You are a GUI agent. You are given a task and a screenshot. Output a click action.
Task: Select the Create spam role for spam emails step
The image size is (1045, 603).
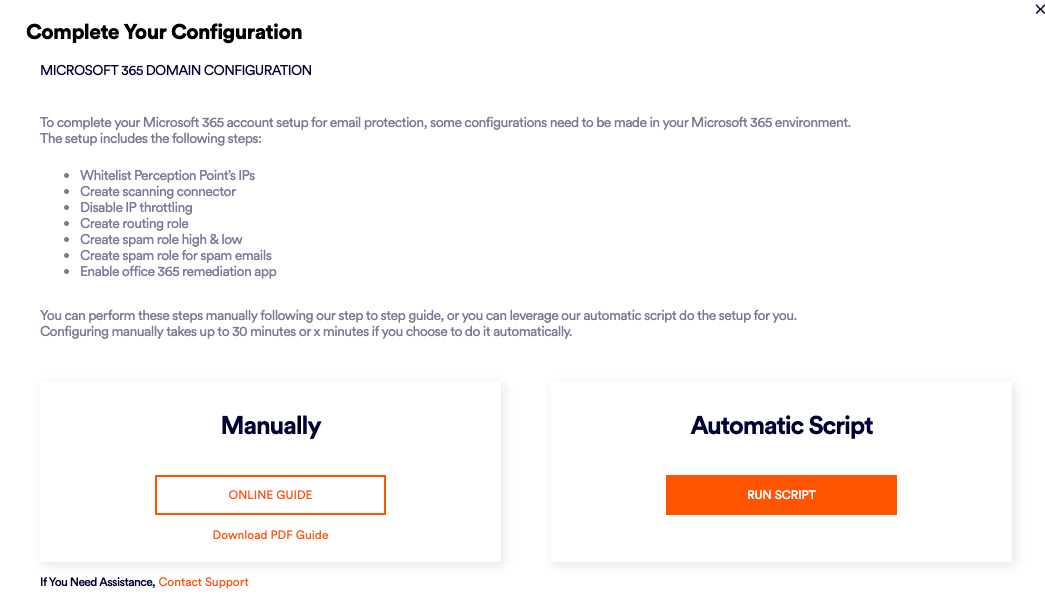coord(176,255)
